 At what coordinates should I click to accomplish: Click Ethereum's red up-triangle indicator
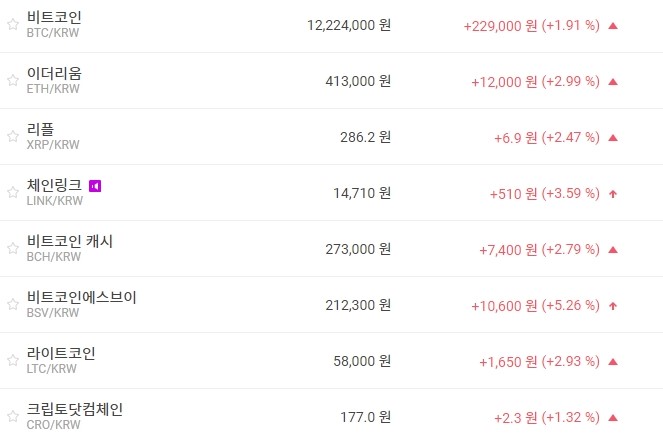[613, 81]
